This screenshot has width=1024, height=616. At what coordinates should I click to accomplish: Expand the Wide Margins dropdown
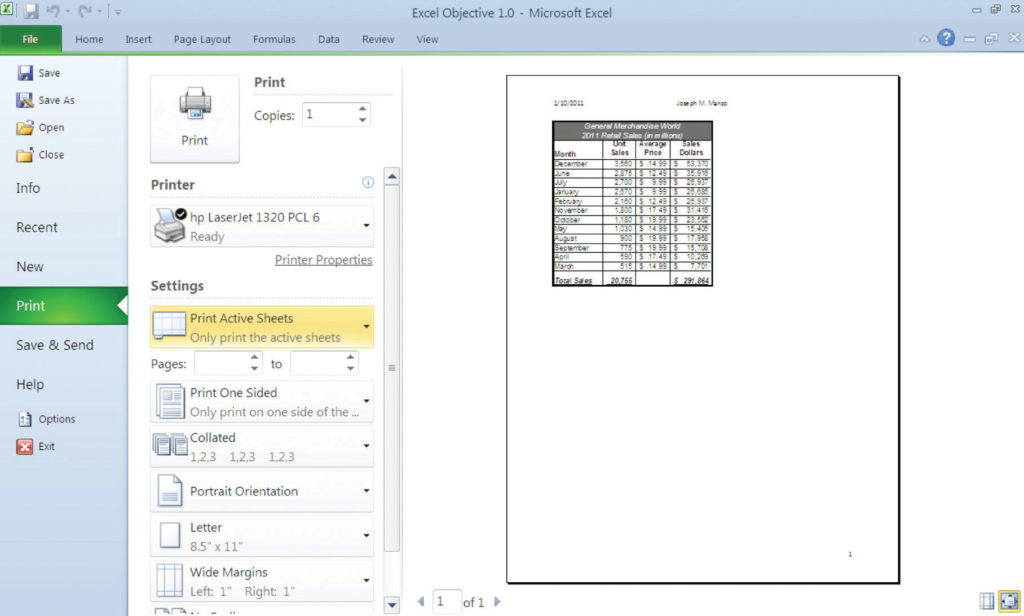point(262,581)
